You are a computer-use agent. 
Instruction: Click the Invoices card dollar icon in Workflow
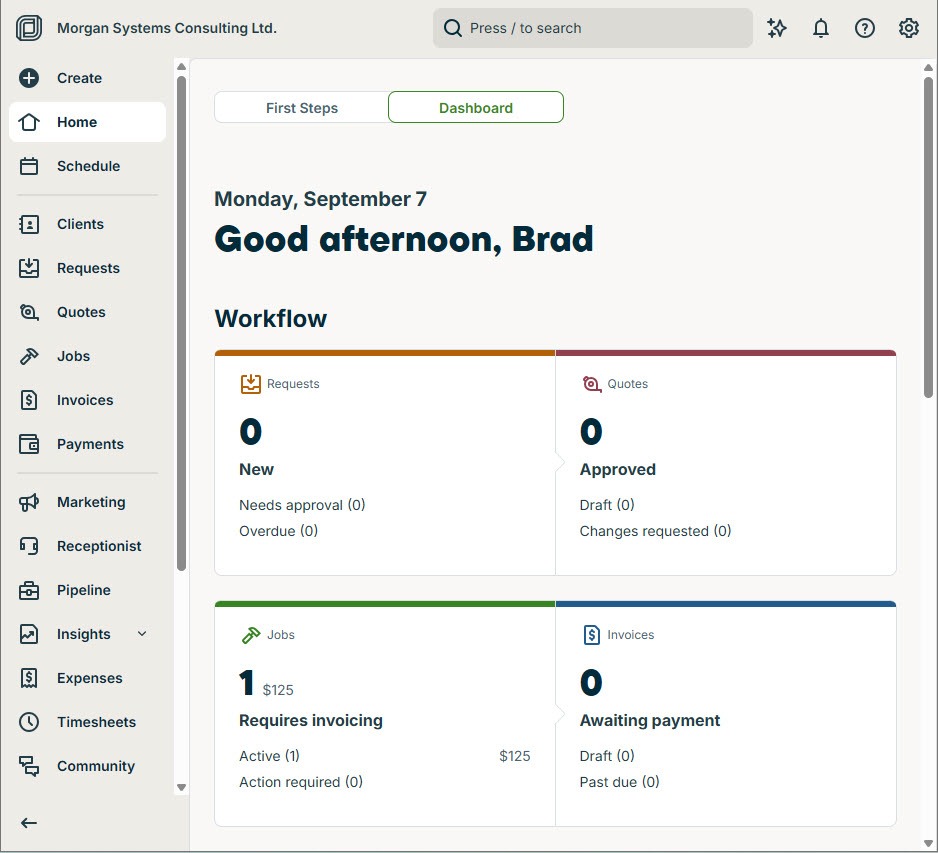[591, 635]
